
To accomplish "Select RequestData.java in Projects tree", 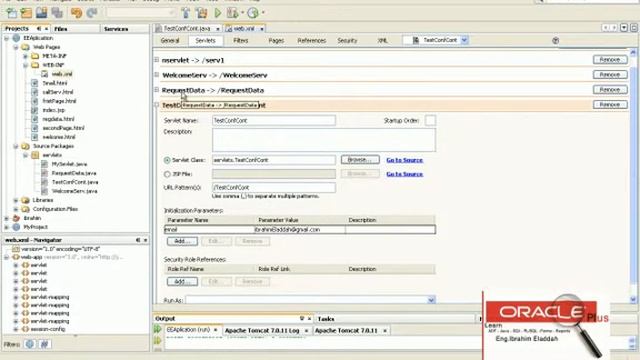I will point(74,173).
